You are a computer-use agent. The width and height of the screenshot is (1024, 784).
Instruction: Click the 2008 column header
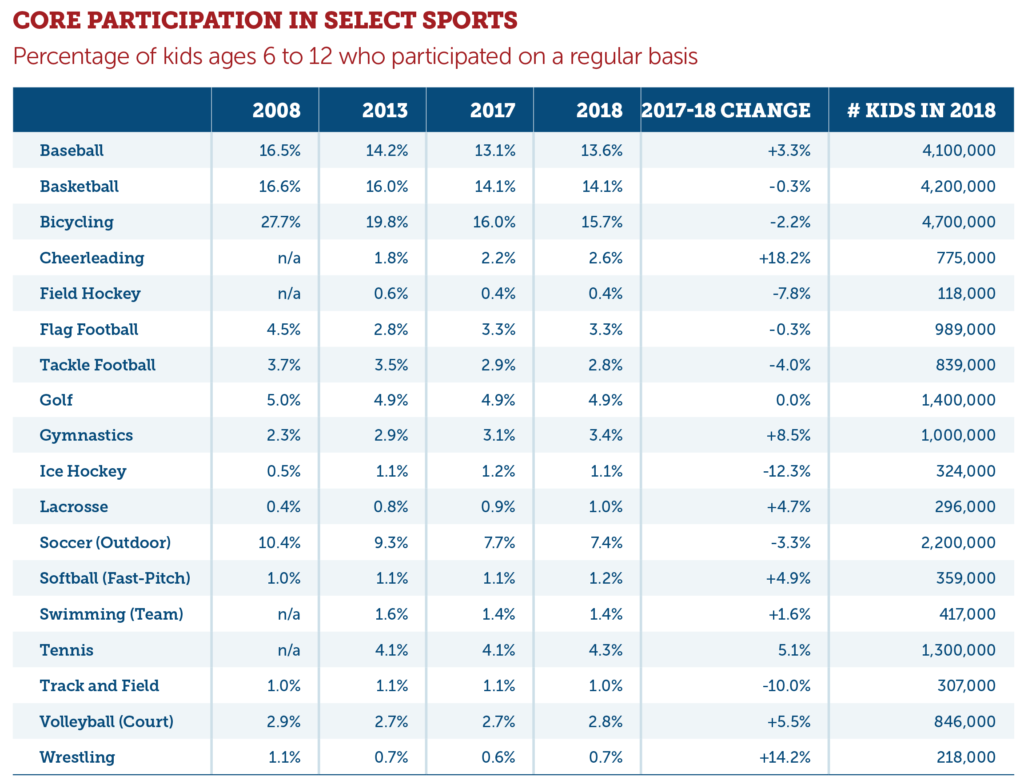pos(277,110)
